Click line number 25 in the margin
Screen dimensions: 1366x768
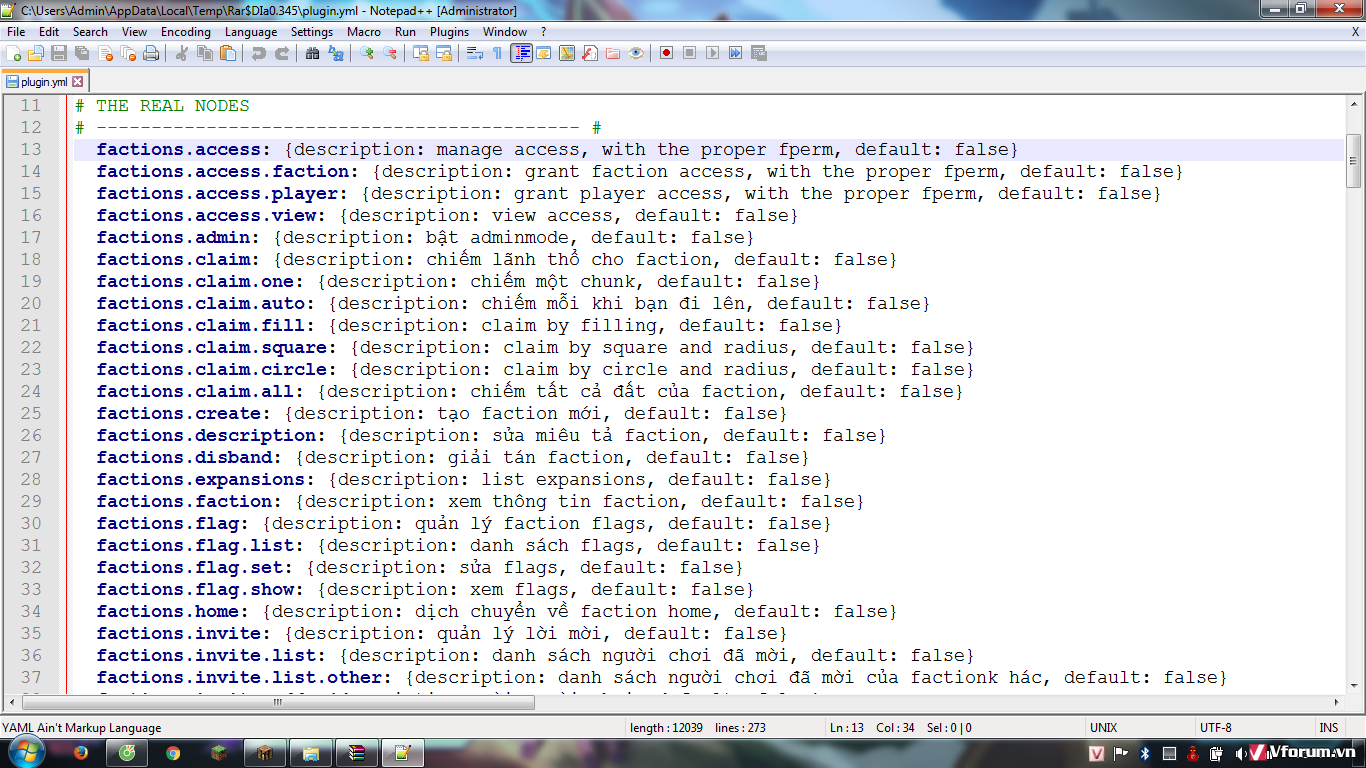click(31, 413)
